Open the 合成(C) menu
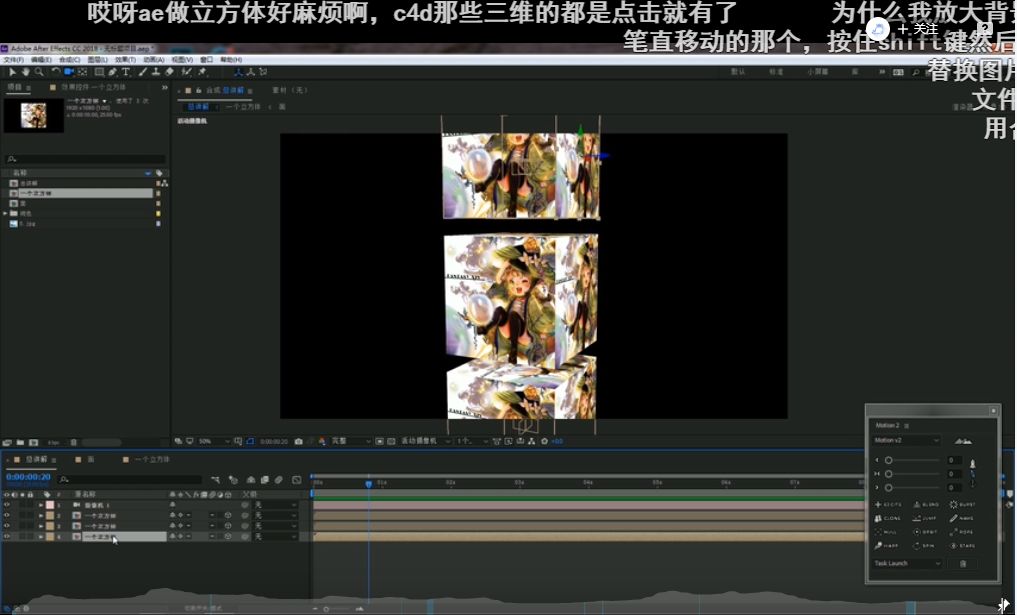This screenshot has width=1017, height=615. point(69,60)
